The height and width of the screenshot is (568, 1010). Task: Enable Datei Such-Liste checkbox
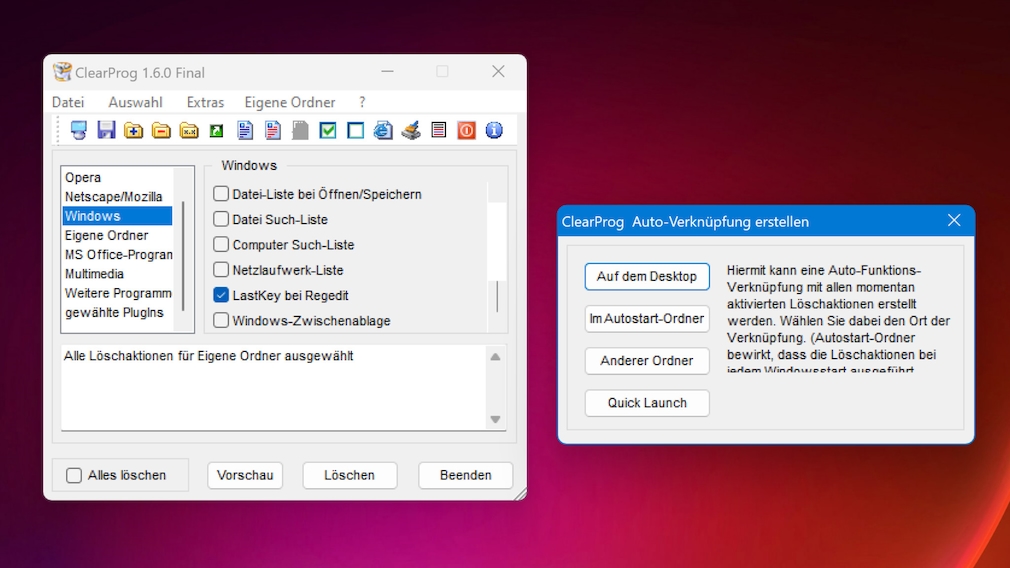221,219
